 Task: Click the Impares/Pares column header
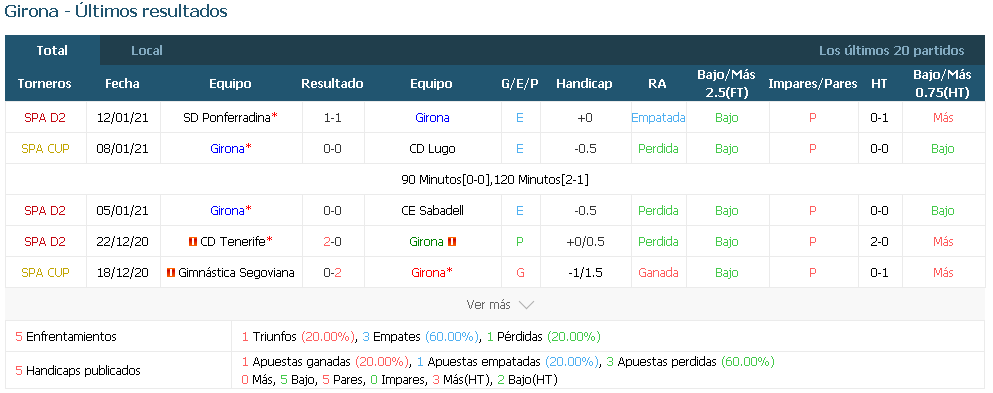[813, 84]
